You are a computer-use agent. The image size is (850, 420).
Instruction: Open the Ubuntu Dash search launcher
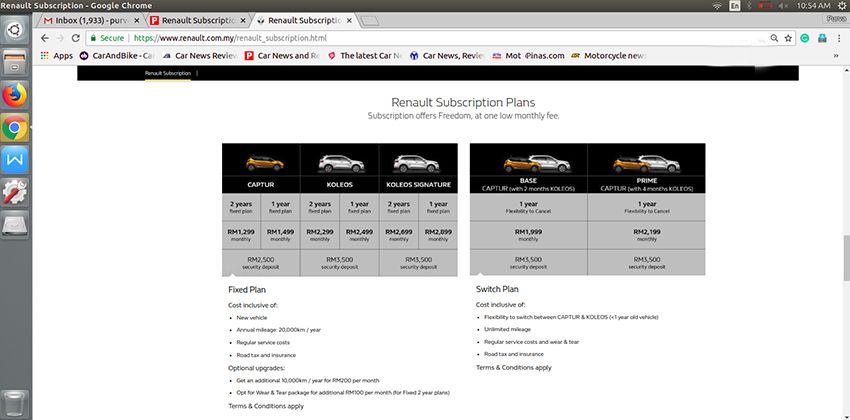[x=15, y=30]
